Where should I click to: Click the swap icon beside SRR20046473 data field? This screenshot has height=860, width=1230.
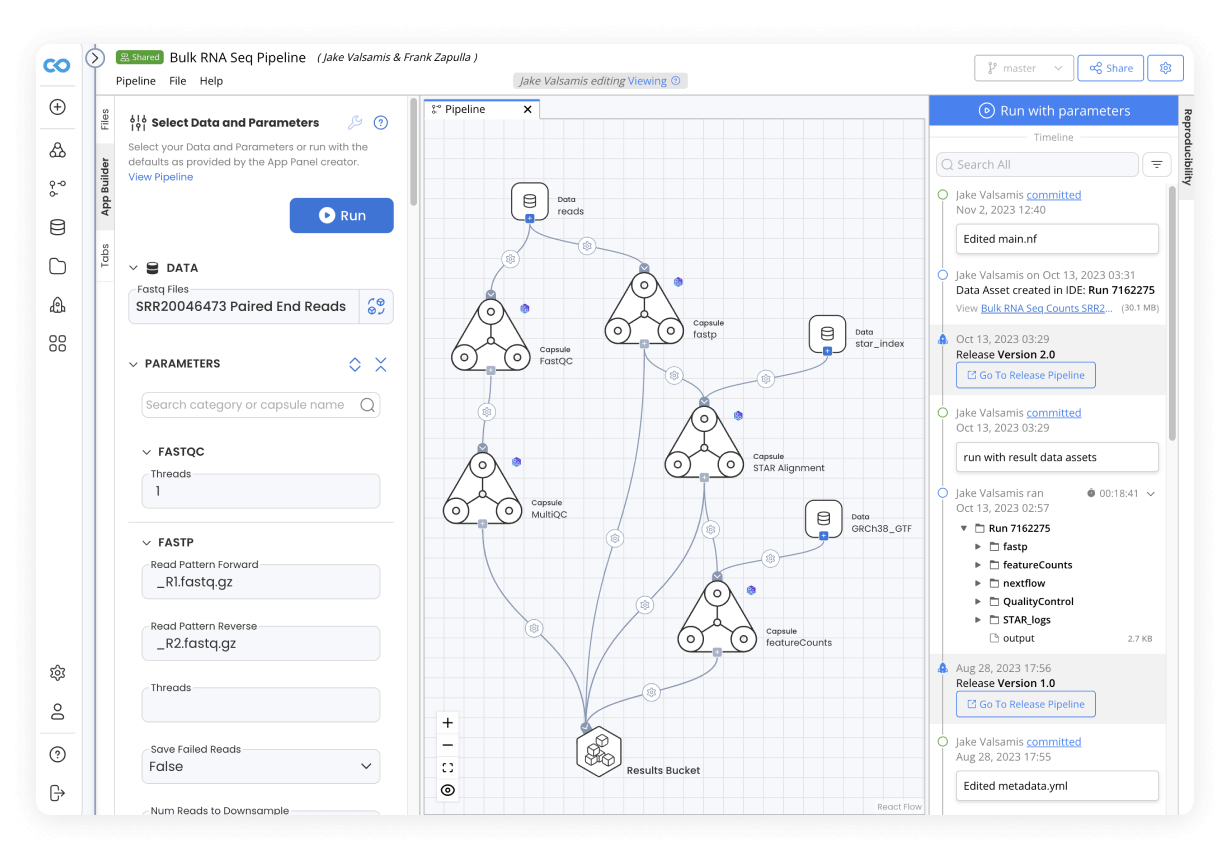coord(376,306)
